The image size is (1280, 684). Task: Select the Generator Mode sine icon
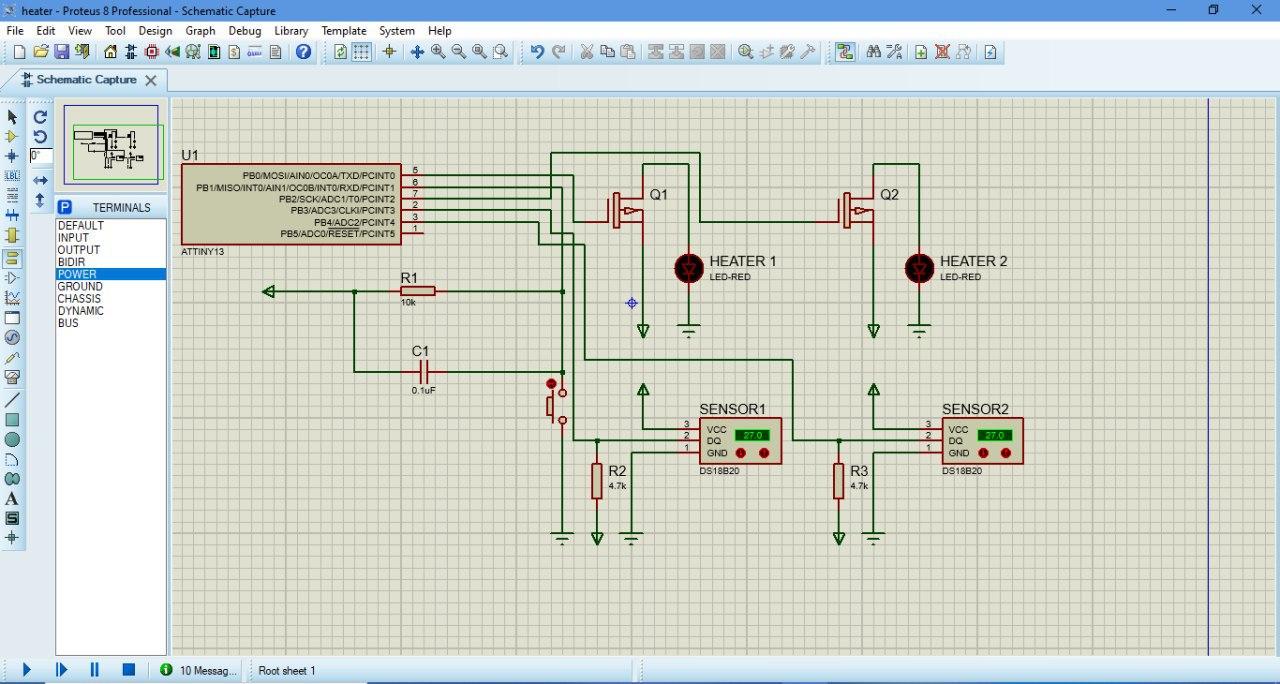12,338
